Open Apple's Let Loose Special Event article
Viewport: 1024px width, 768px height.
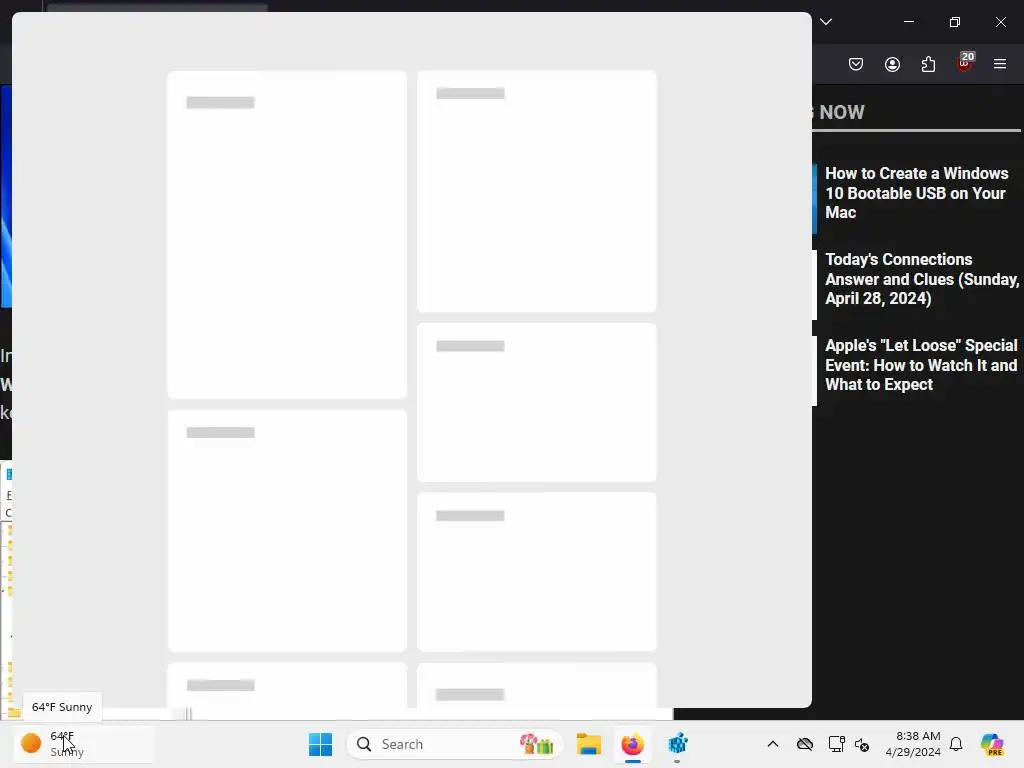coord(921,365)
